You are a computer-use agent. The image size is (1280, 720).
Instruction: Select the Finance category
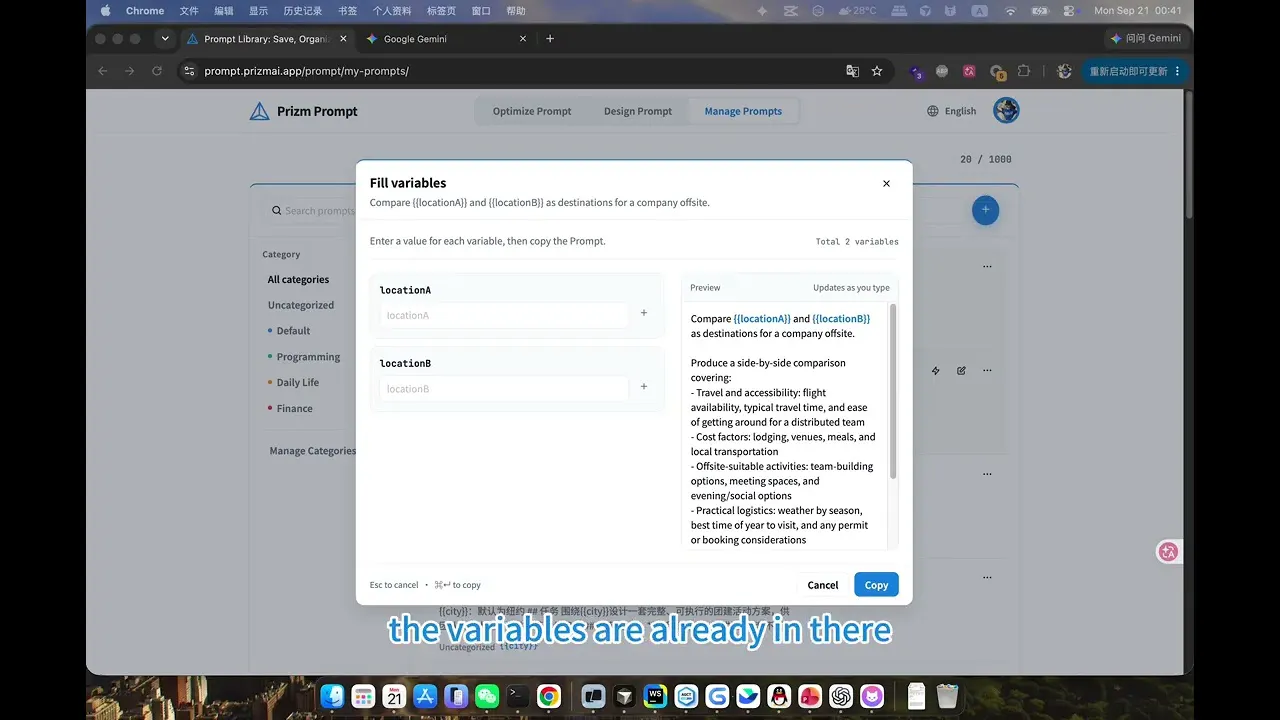(x=290, y=409)
